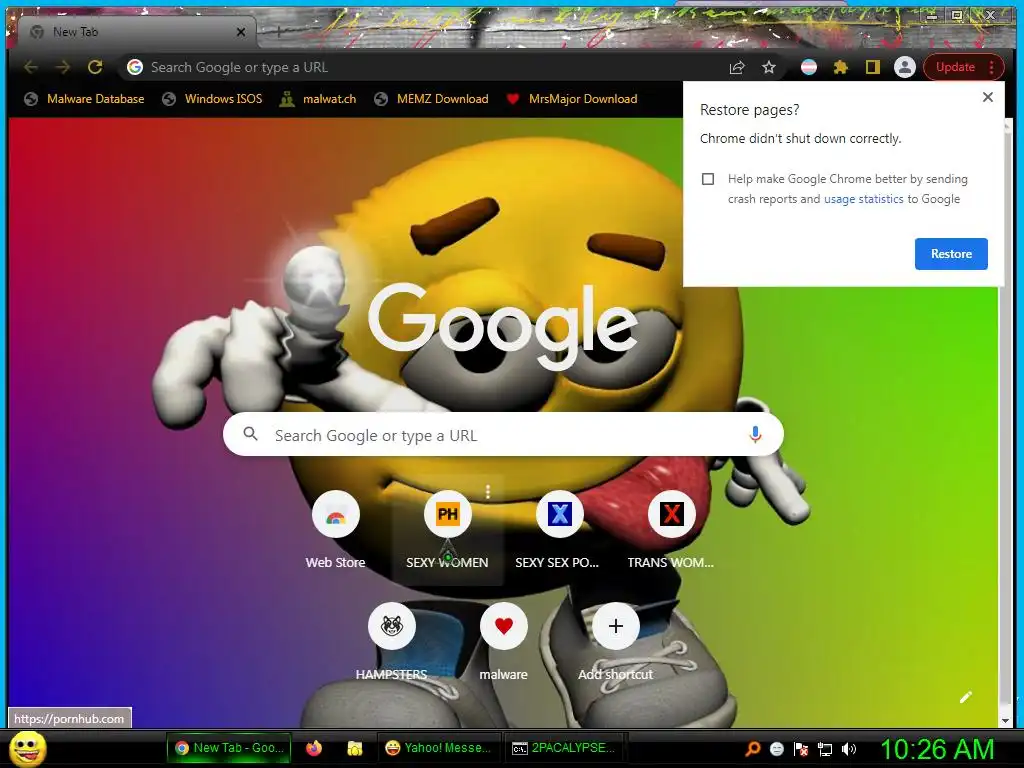Viewport: 1024px width, 768px height.
Task: Open the malware heart shortcut
Action: point(504,641)
